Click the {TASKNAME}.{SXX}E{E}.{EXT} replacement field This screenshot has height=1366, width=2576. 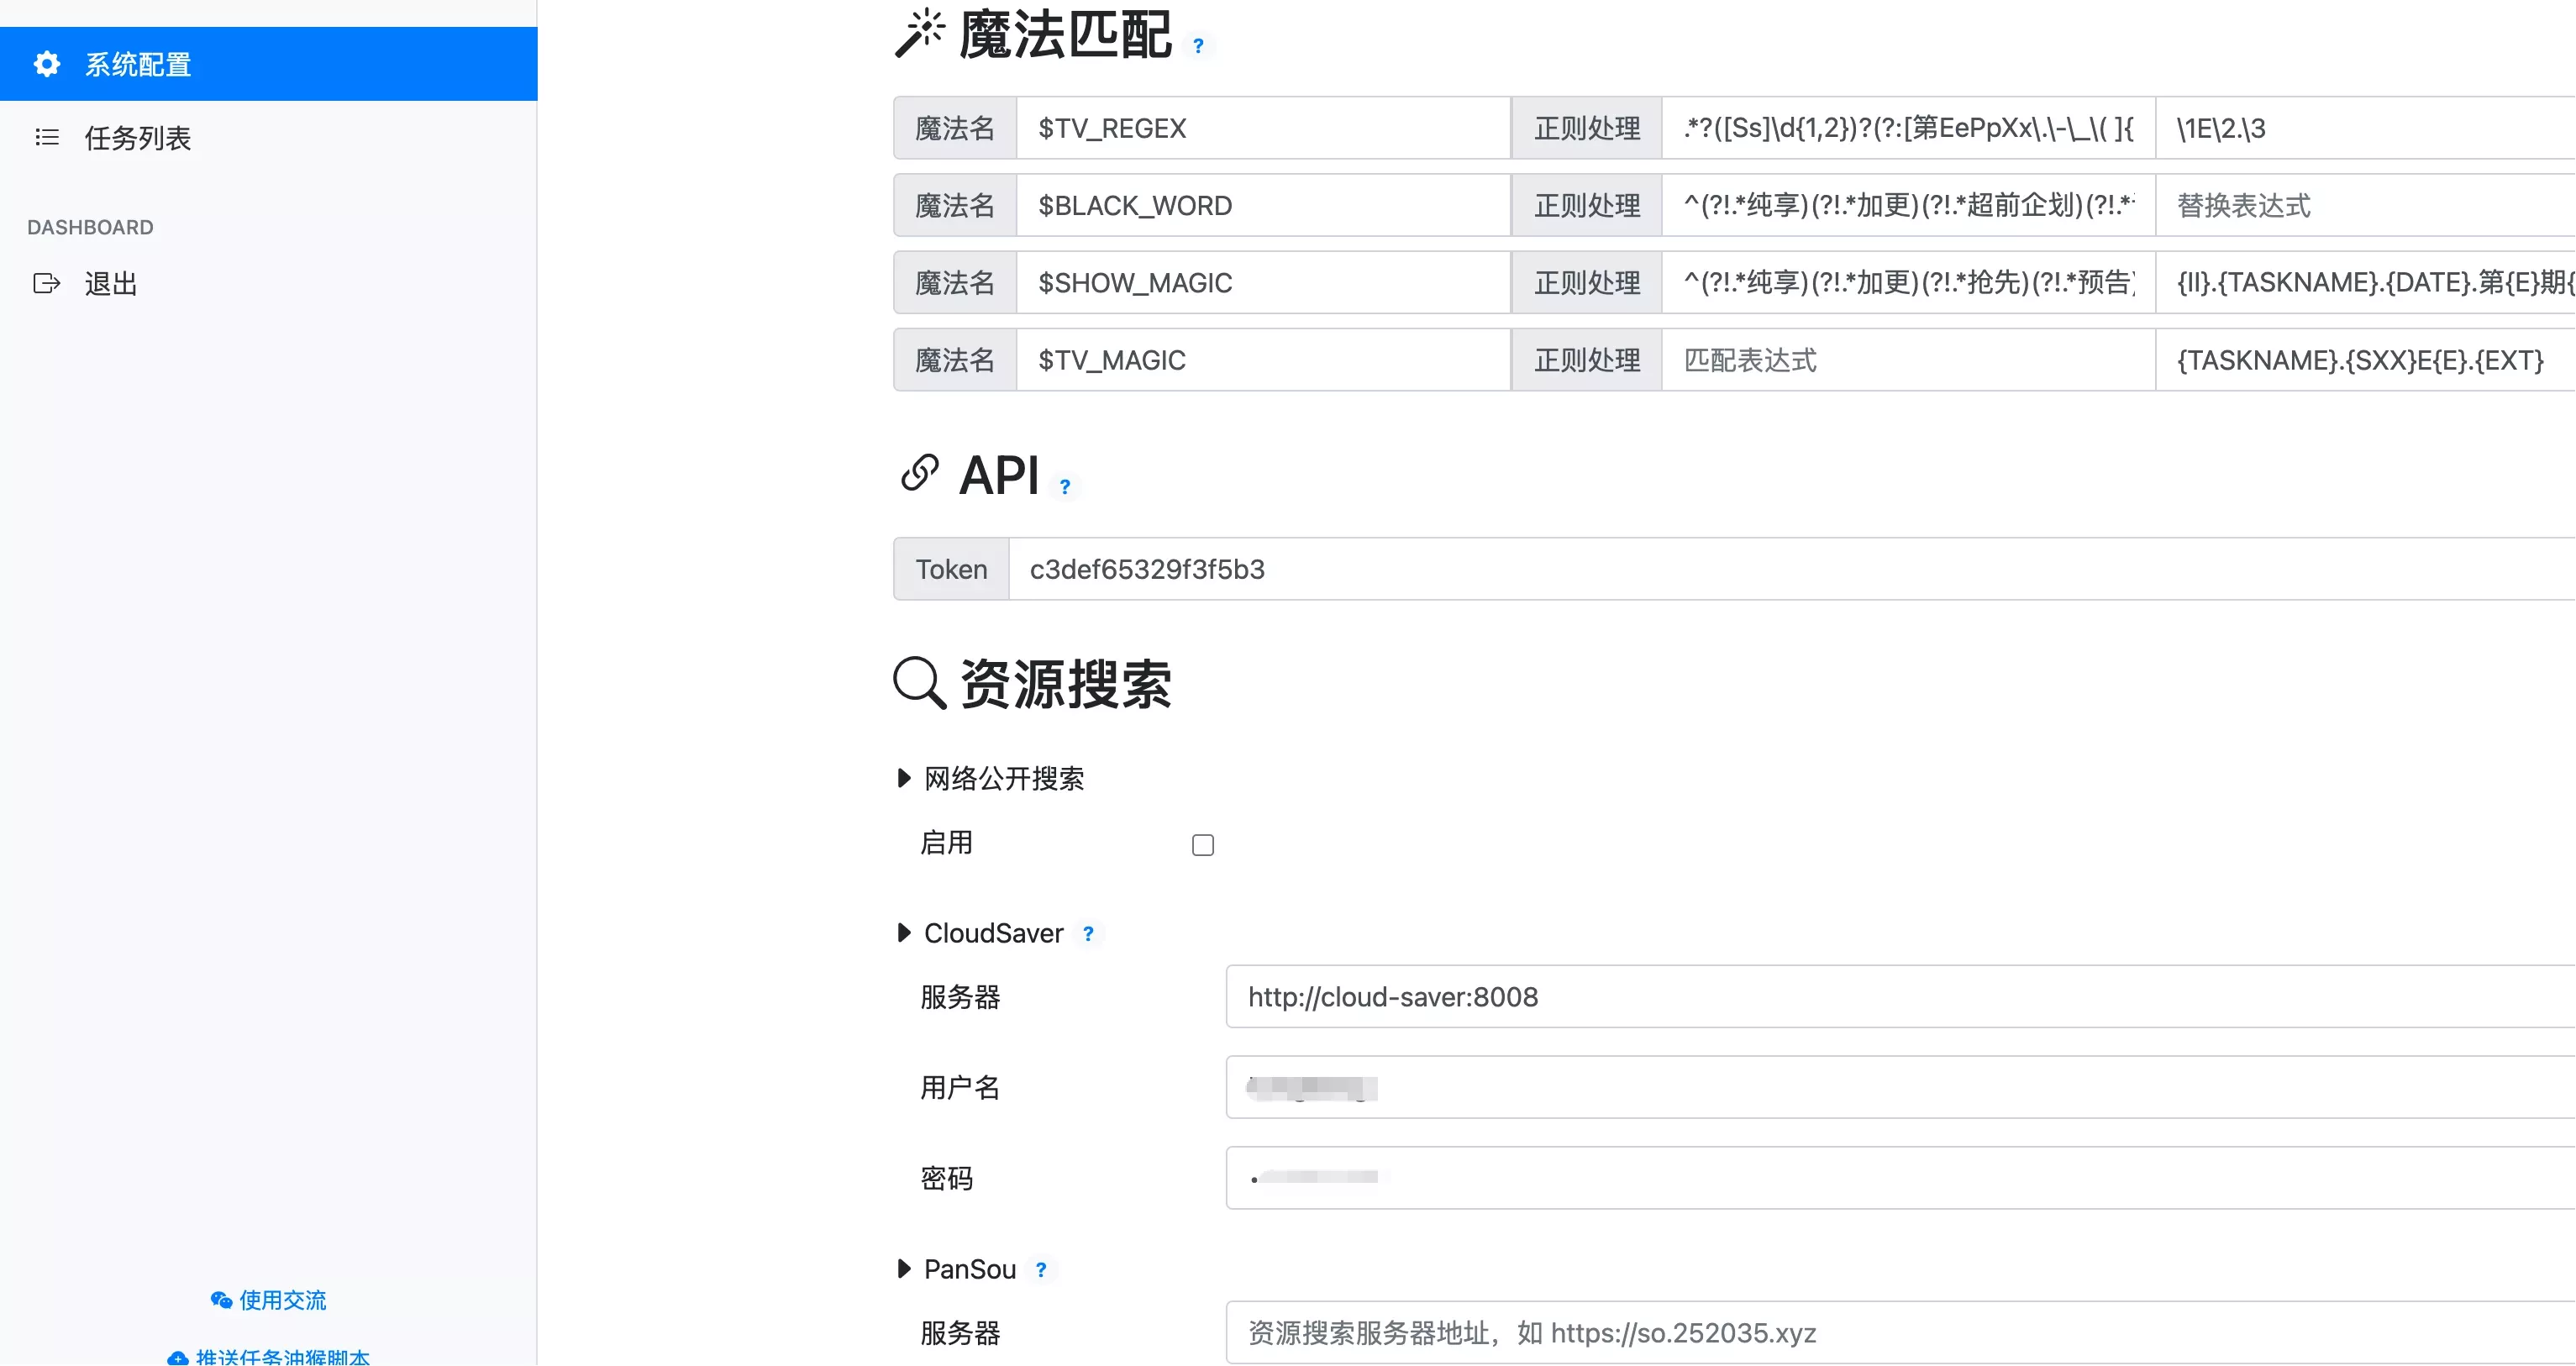pos(2366,360)
